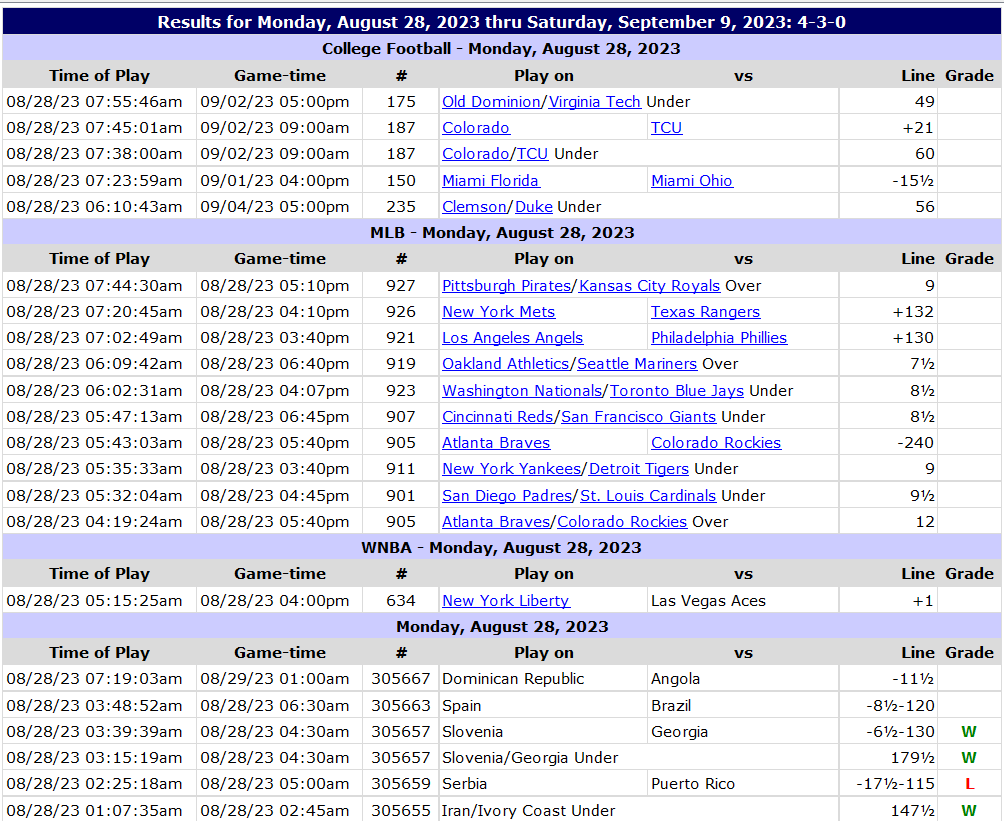Image resolution: width=1004 pixels, height=821 pixels.
Task: Open the Cincinnati Reds link
Action: 498,418
